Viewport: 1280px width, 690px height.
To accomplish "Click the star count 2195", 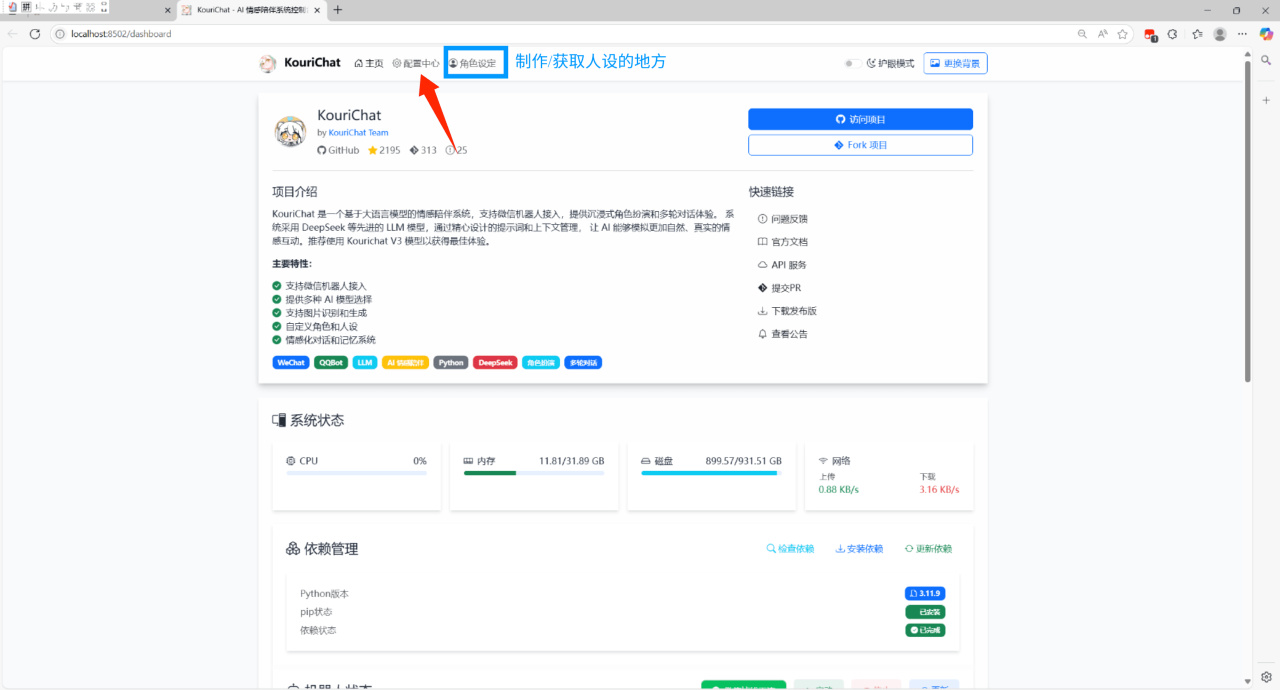I will coord(384,150).
